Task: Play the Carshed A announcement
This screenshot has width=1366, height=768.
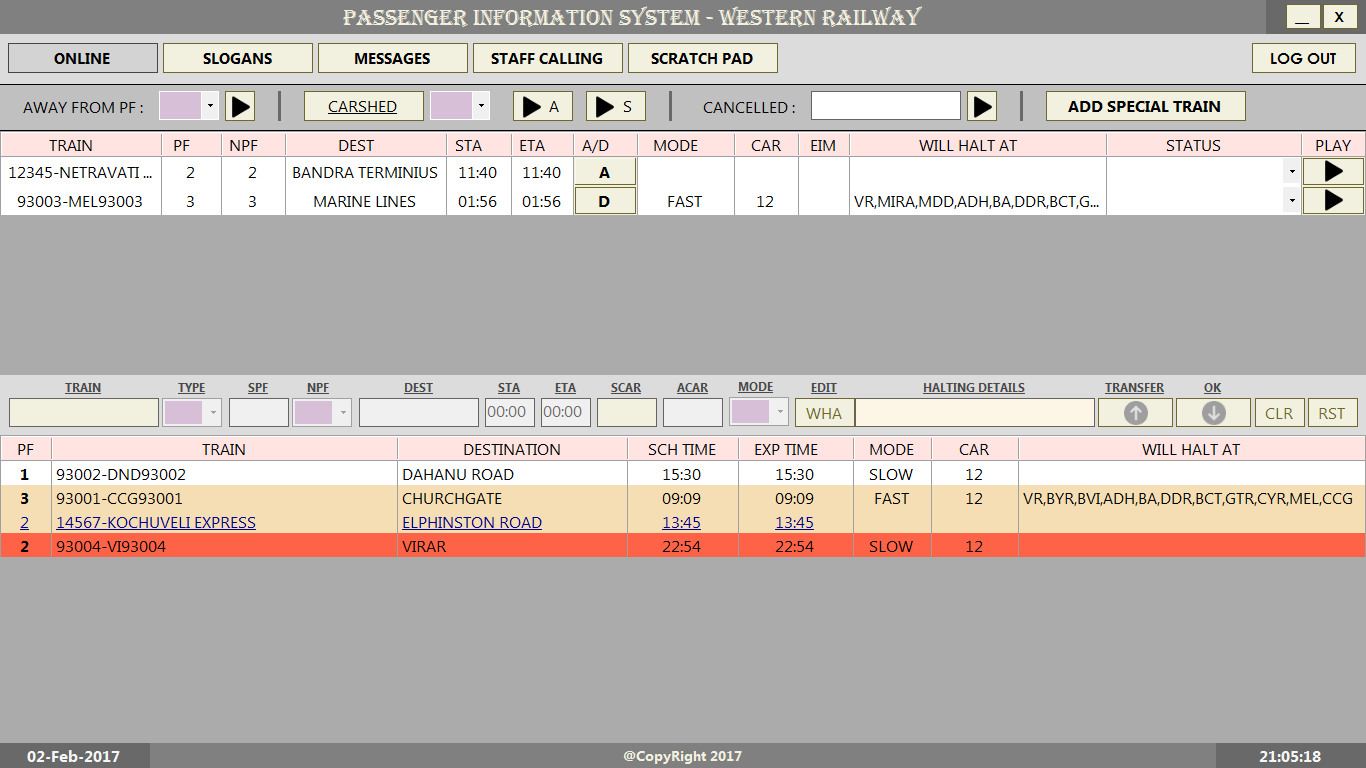Action: coord(543,106)
